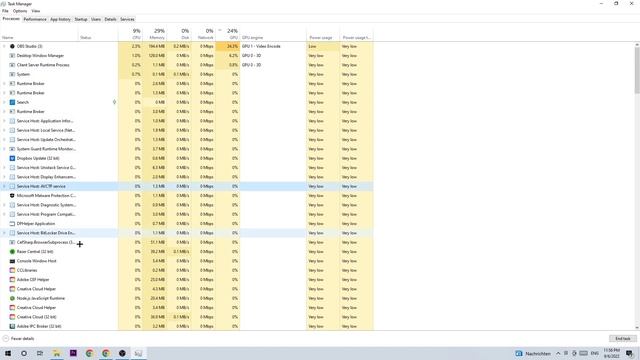The height and width of the screenshot is (360, 640).
Task: Expand Service Host: BitLocker Drive row
Action: pos(4,233)
